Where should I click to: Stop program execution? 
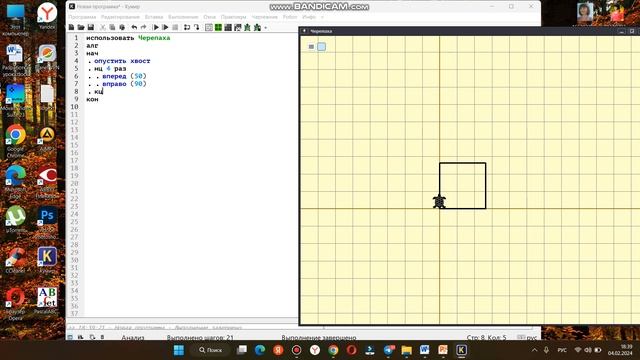tap(175, 27)
